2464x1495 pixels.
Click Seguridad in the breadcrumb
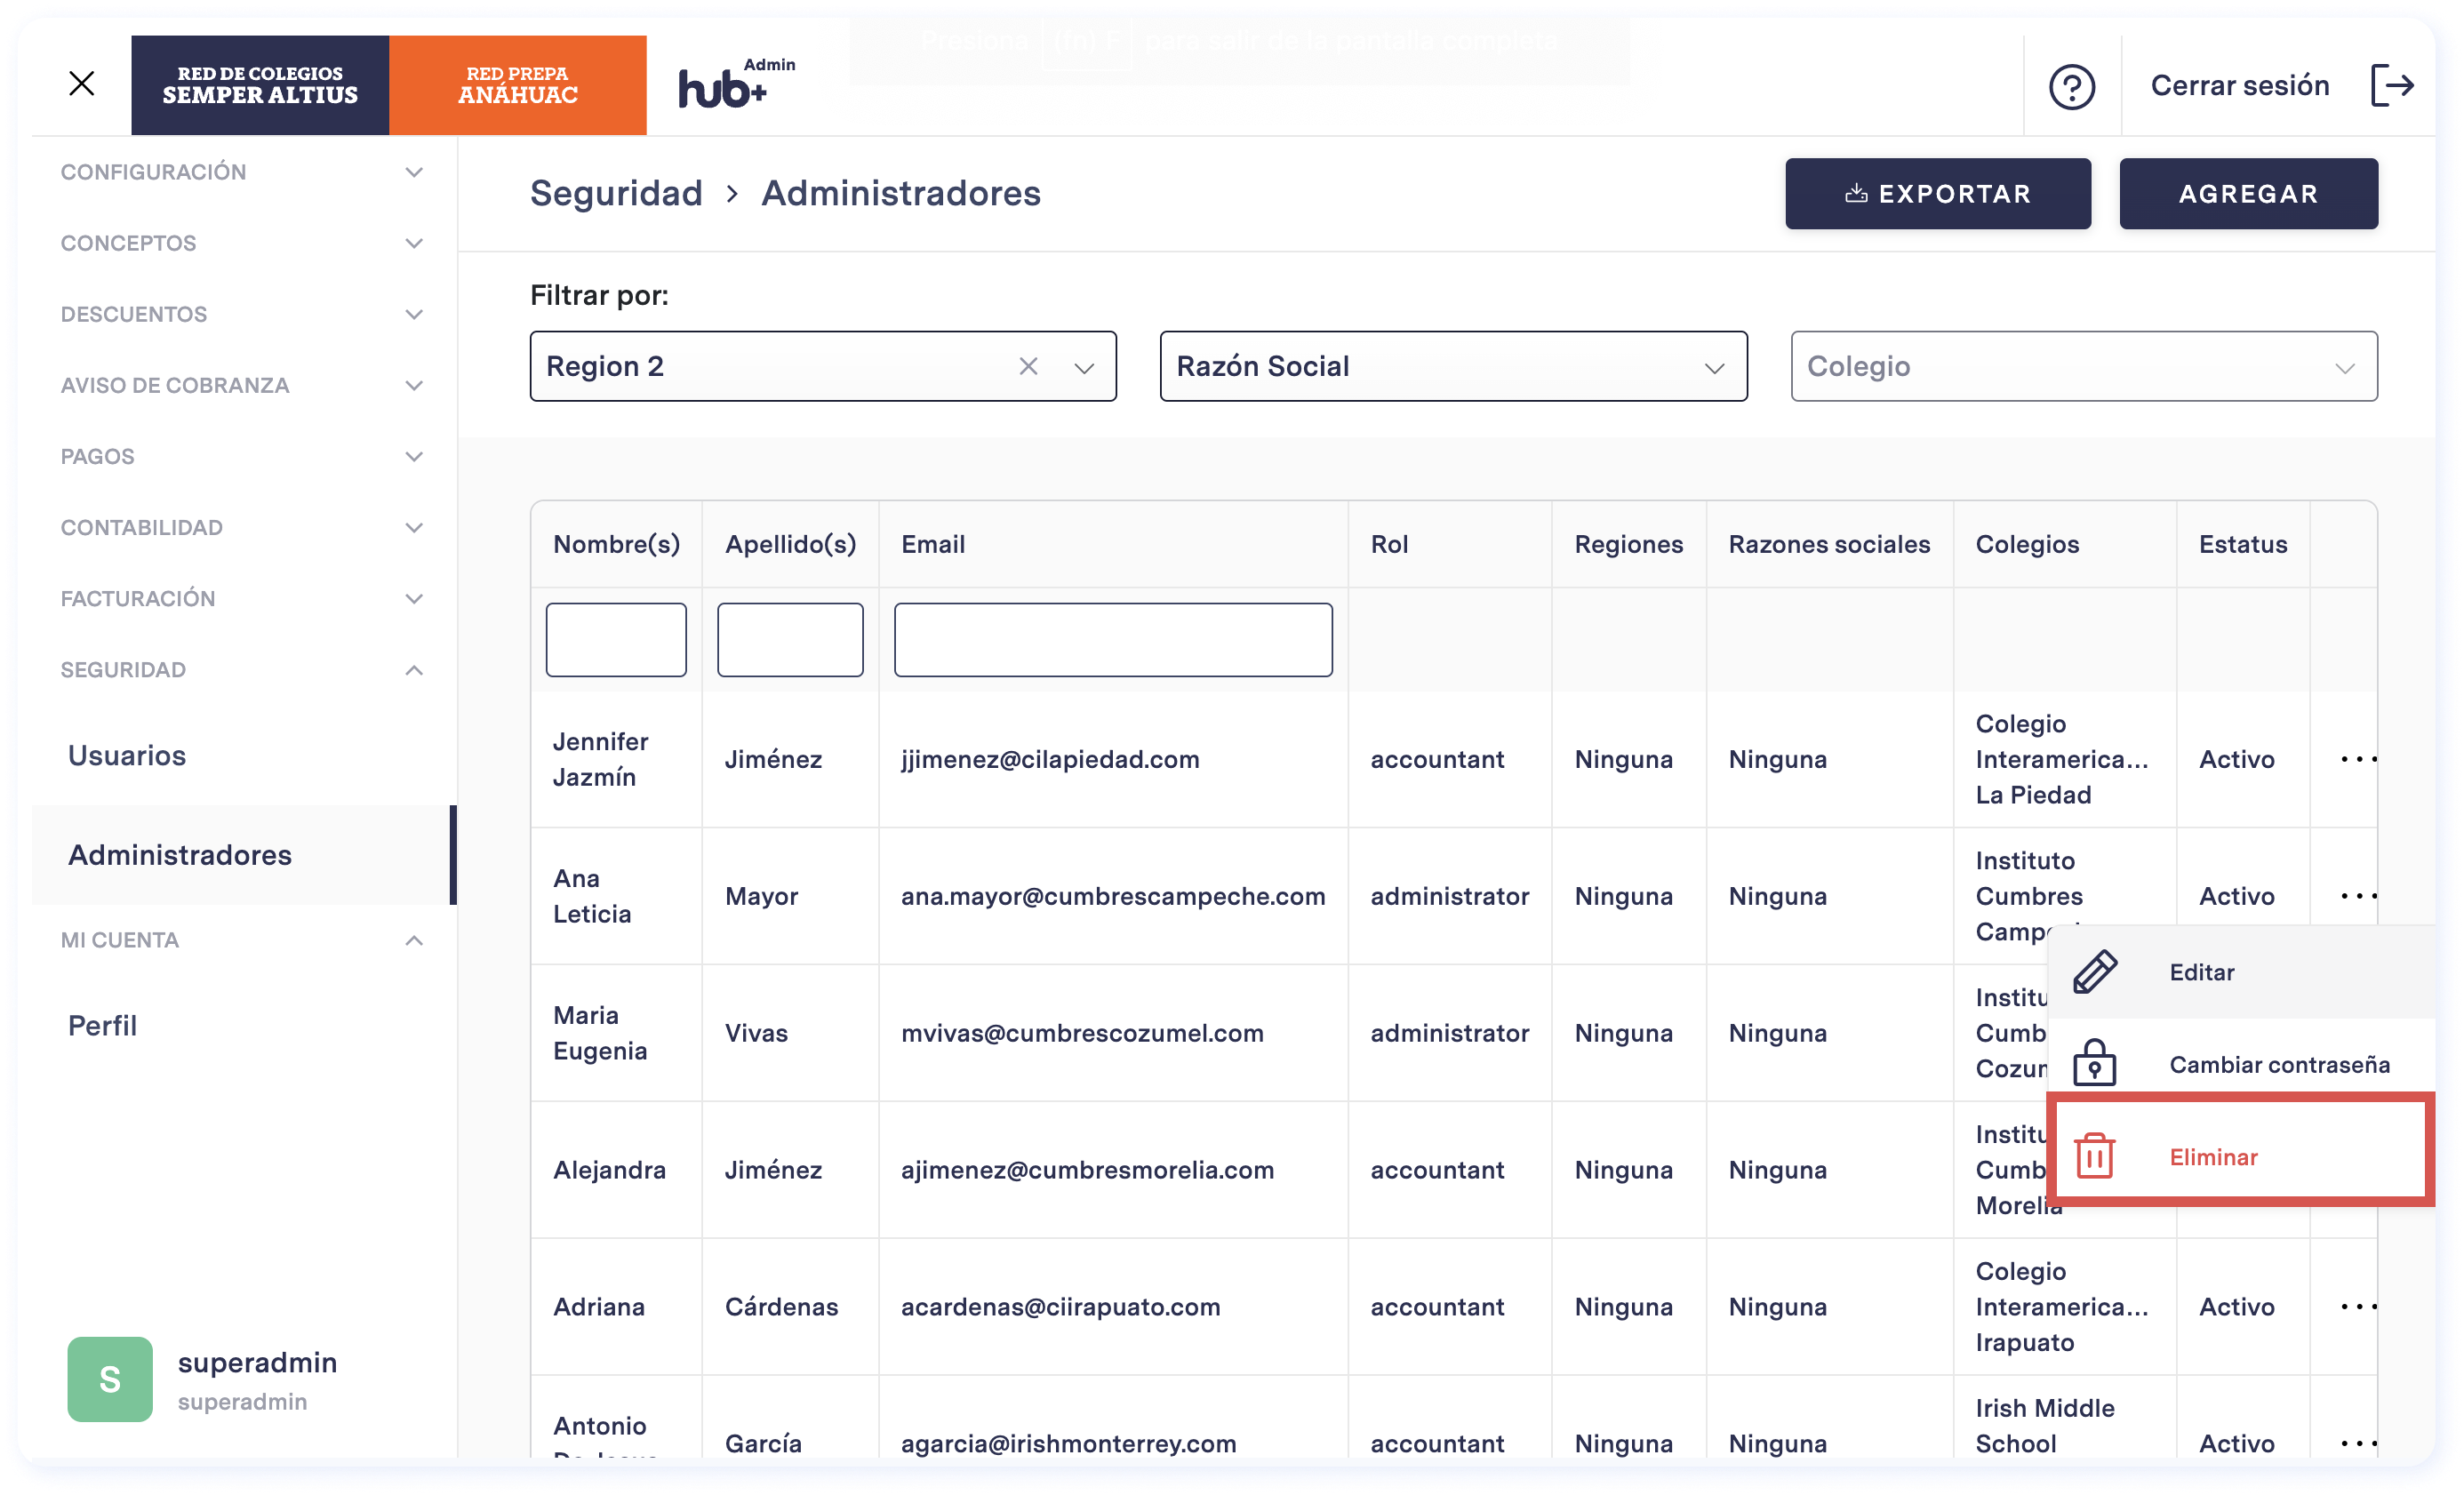click(616, 193)
